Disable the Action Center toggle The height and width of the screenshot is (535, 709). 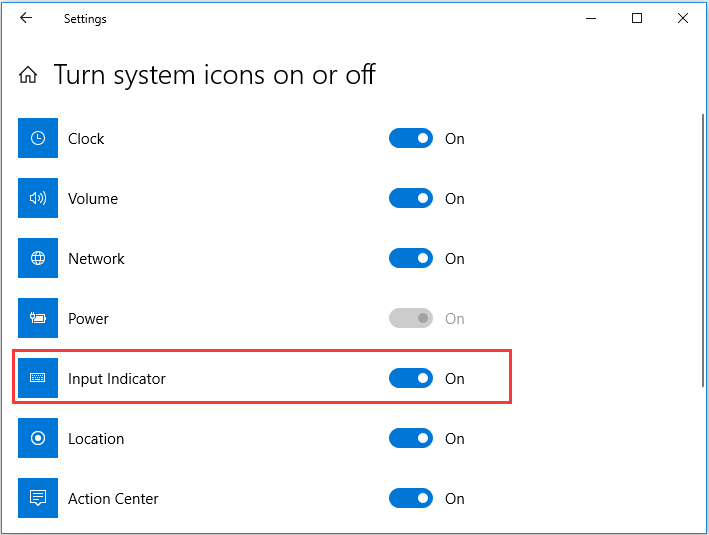411,498
